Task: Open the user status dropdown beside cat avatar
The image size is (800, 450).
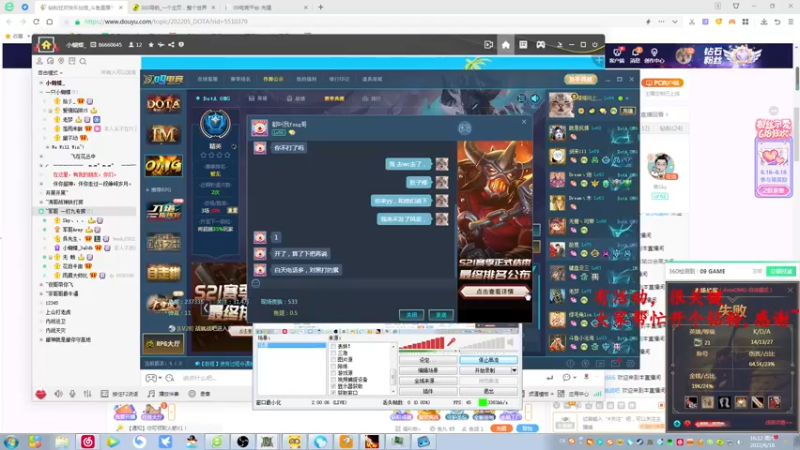Action: point(627,98)
